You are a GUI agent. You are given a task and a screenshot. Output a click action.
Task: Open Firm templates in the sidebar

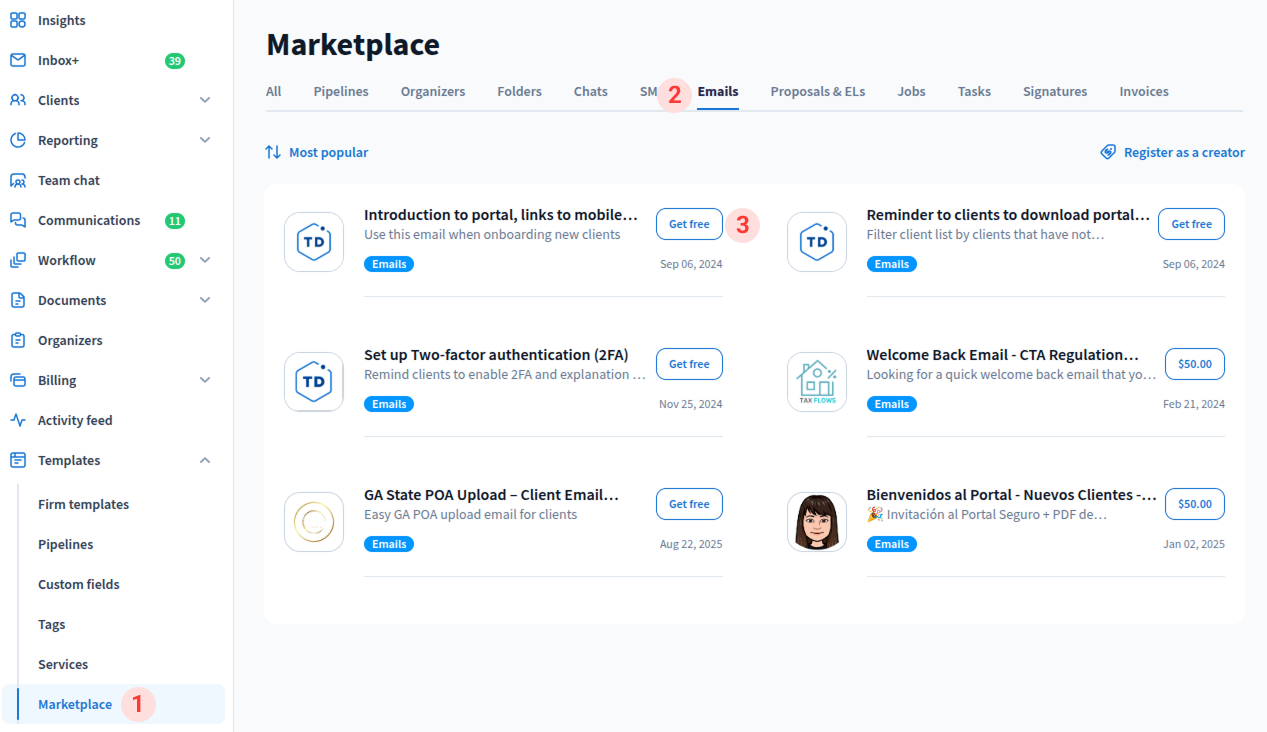83,504
